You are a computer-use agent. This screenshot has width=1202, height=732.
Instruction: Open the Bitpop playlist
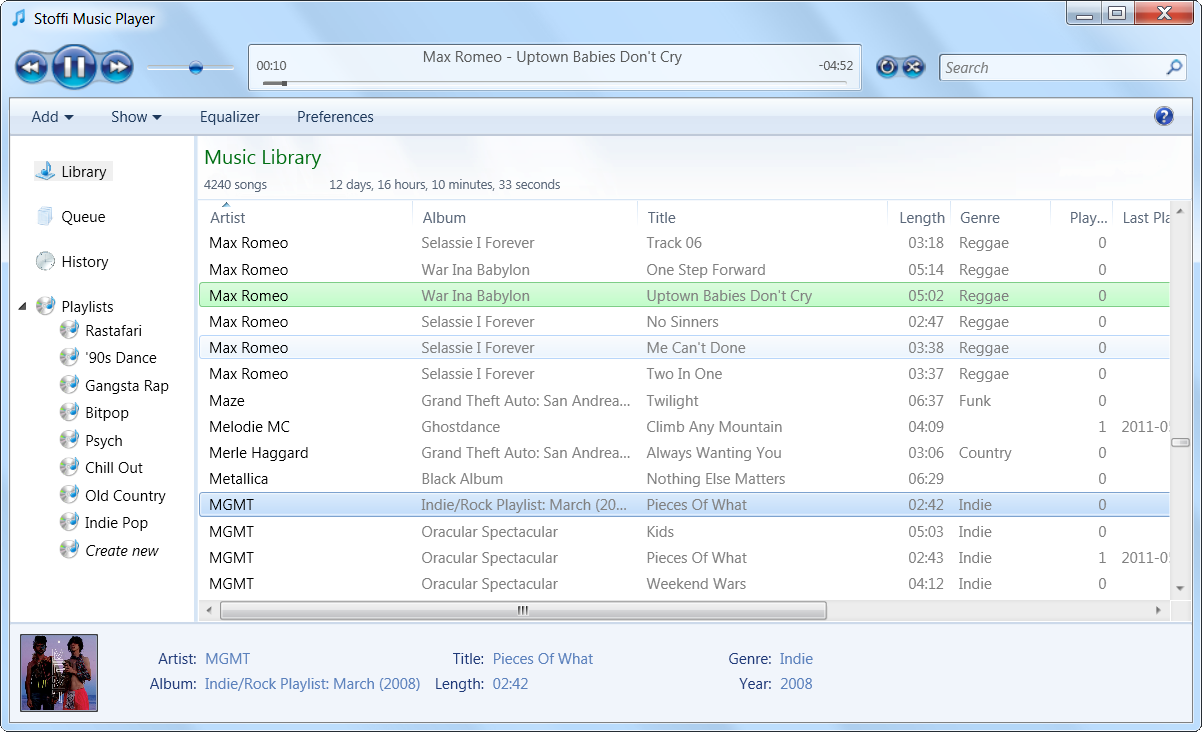(107, 413)
